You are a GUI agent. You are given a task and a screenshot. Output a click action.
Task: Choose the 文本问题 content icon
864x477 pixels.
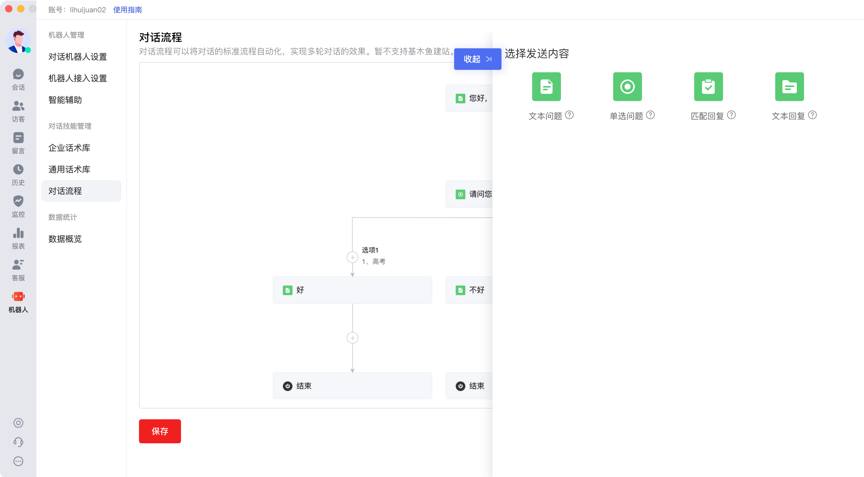546,86
